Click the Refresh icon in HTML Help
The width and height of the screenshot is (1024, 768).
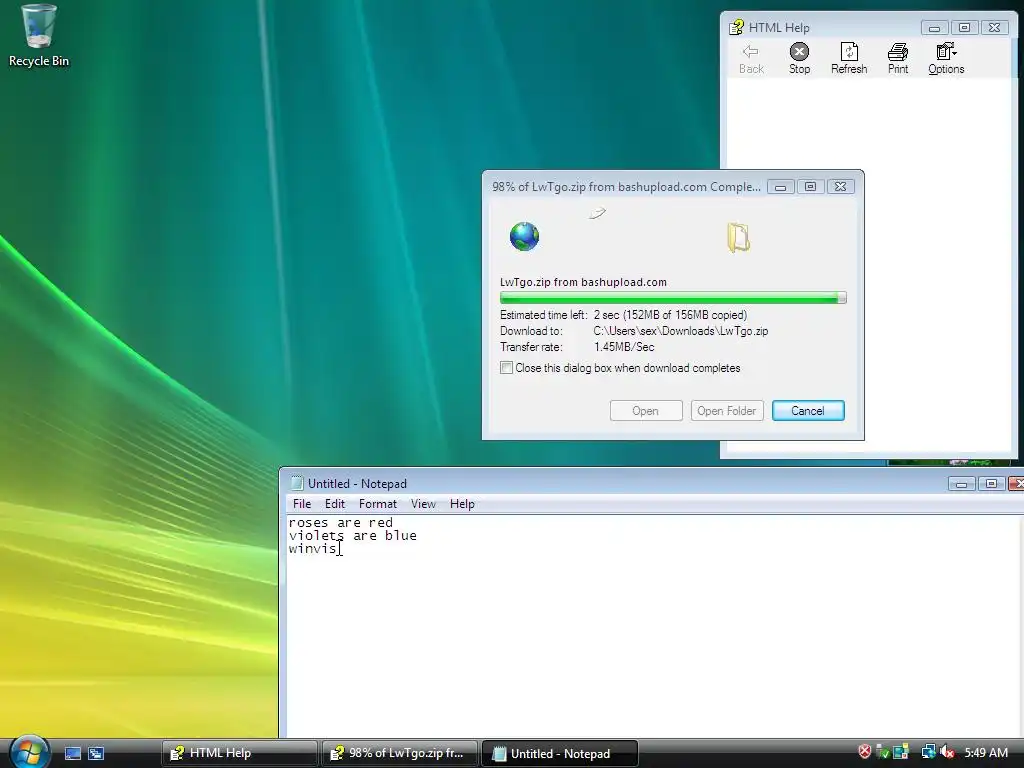pyautogui.click(x=849, y=58)
